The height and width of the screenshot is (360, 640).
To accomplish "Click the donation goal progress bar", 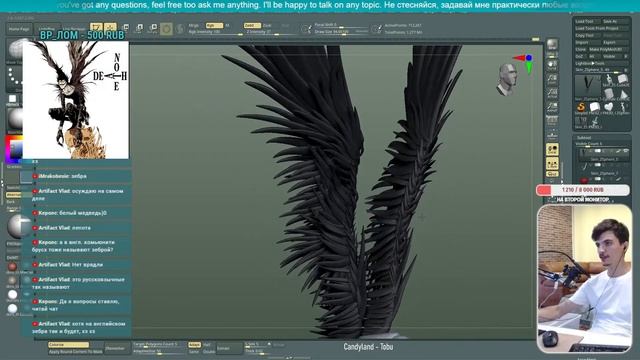I will tap(582, 190).
